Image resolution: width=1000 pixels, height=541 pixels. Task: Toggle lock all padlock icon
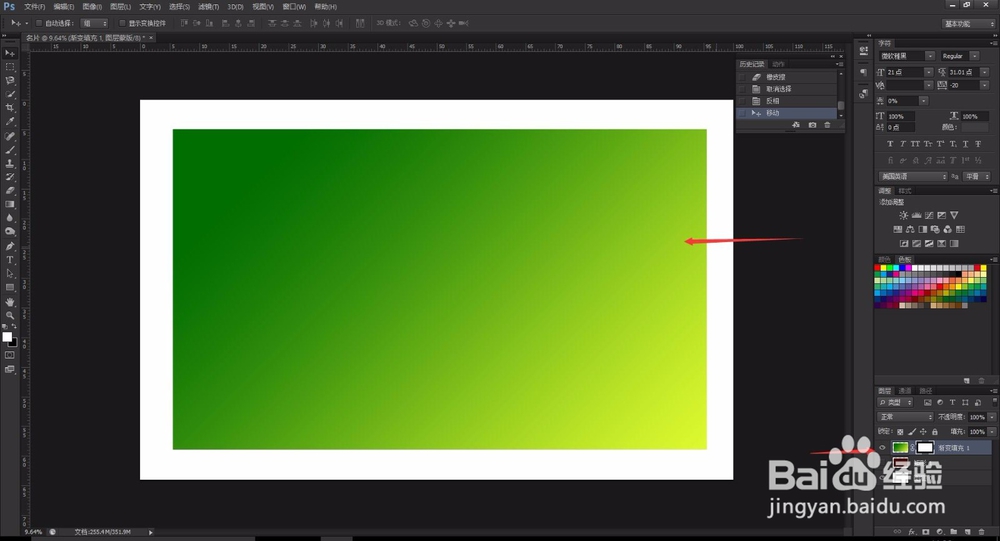click(x=935, y=432)
